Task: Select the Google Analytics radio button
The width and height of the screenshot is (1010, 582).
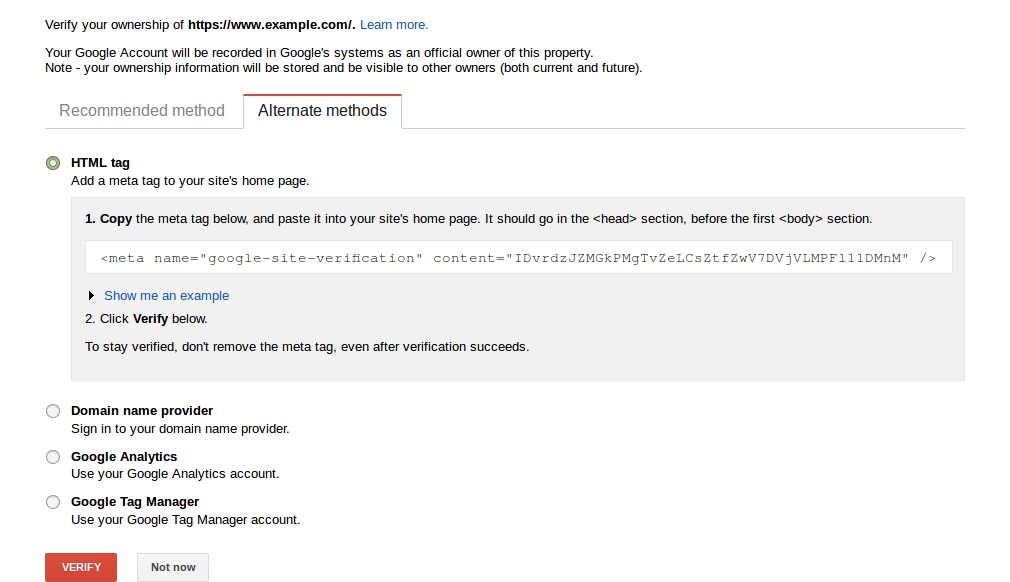Action: tap(53, 457)
